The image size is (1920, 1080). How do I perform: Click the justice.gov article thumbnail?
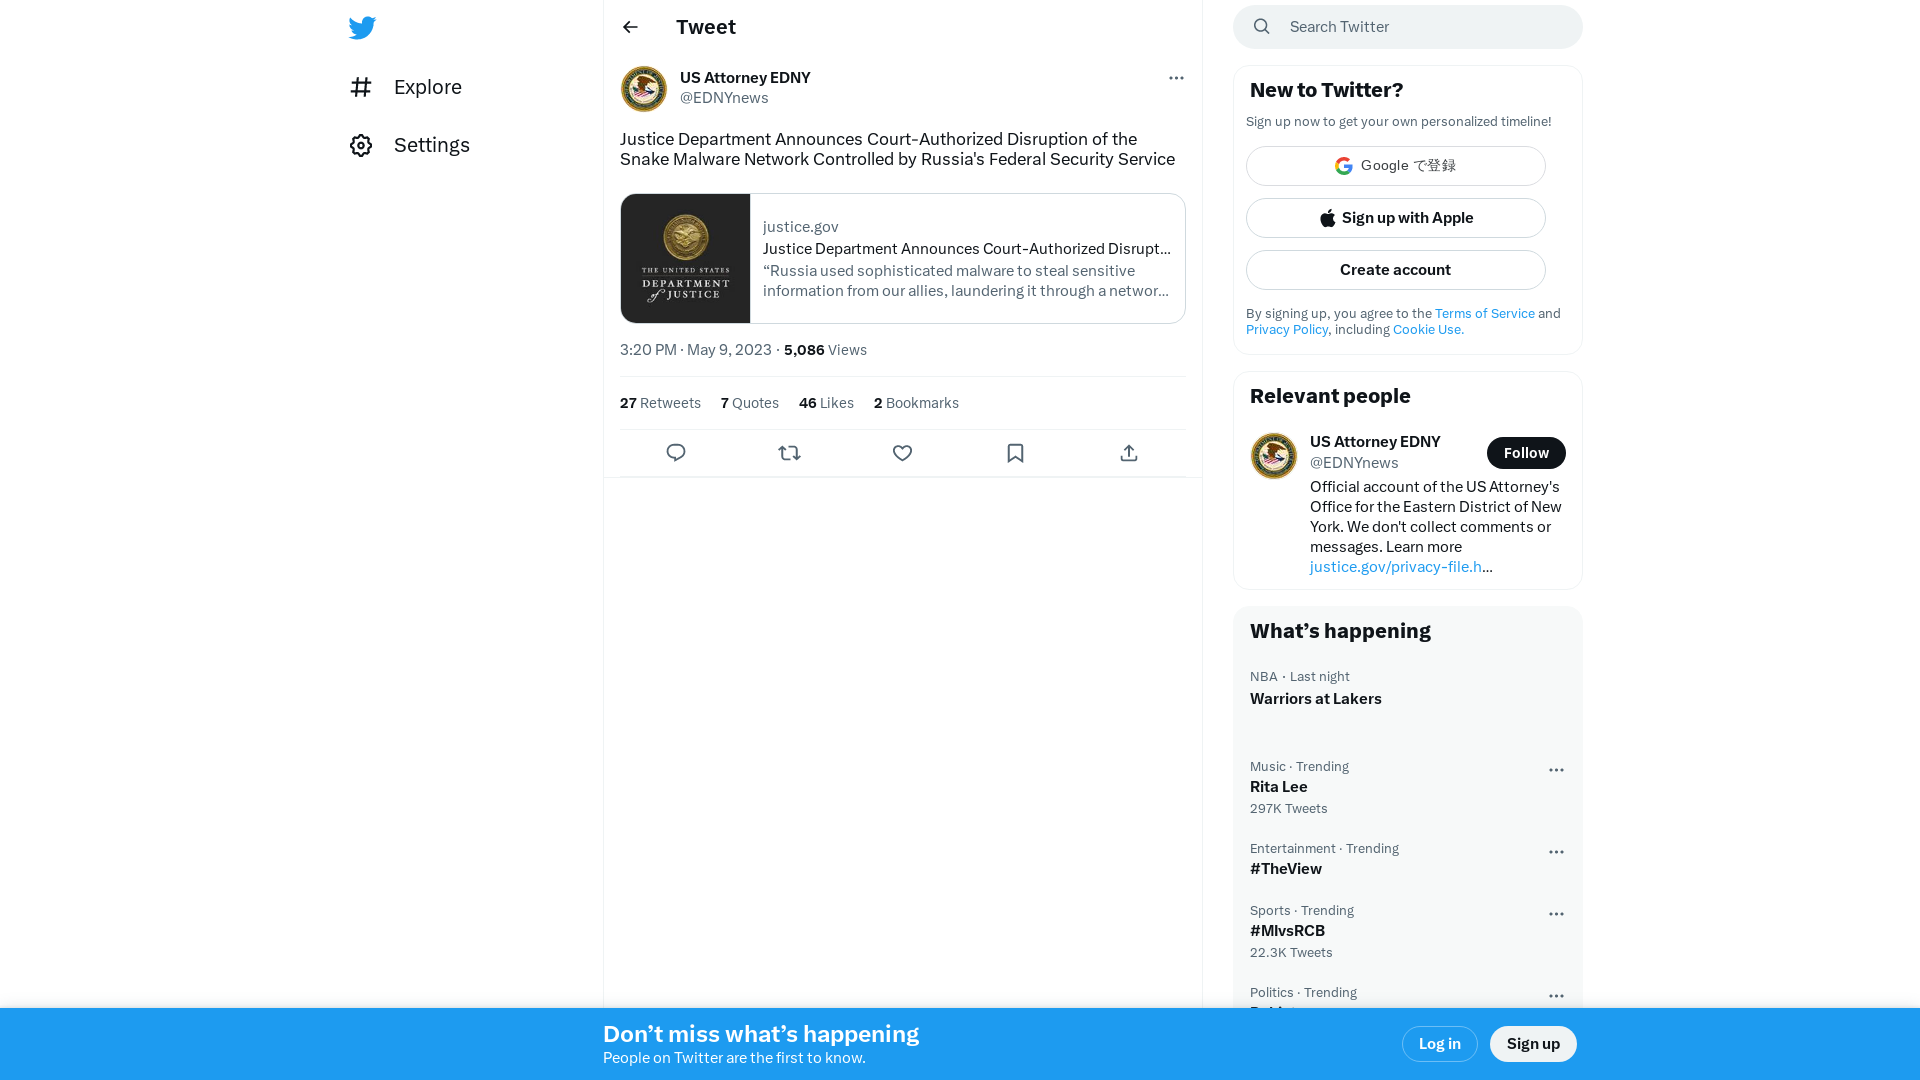684,258
